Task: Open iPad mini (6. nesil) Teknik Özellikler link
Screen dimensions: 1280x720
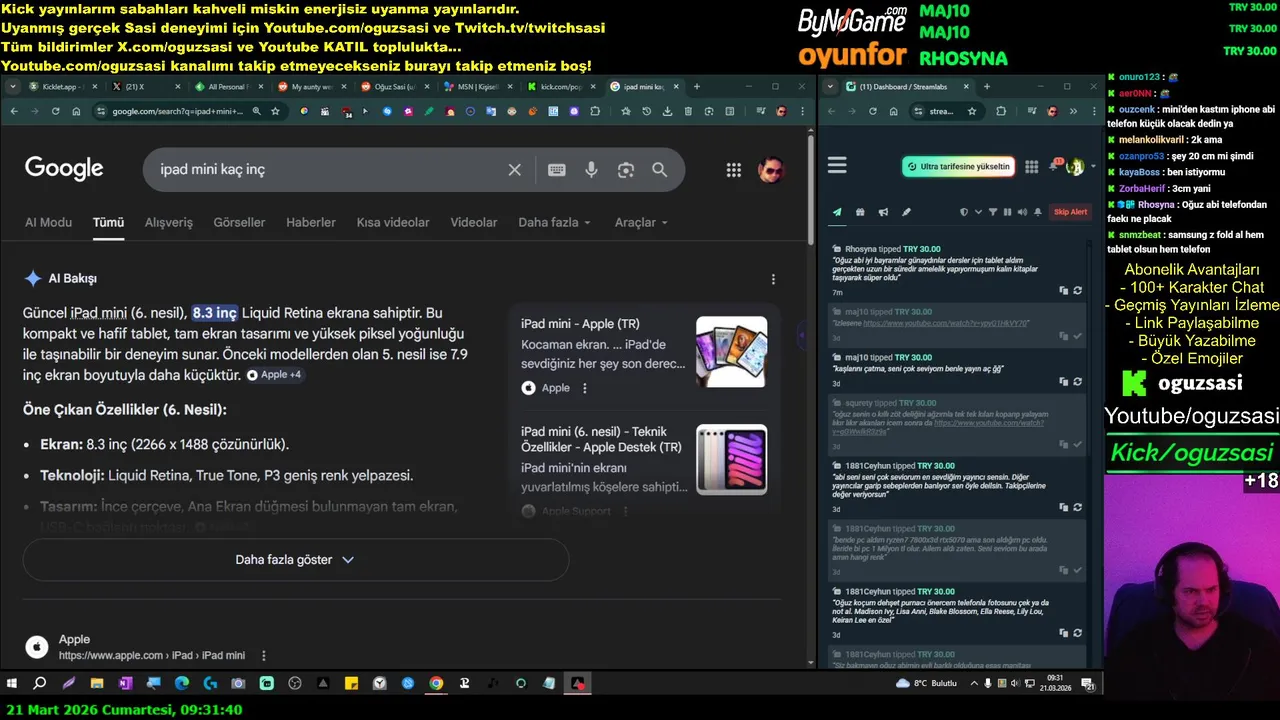Action: pos(601,439)
